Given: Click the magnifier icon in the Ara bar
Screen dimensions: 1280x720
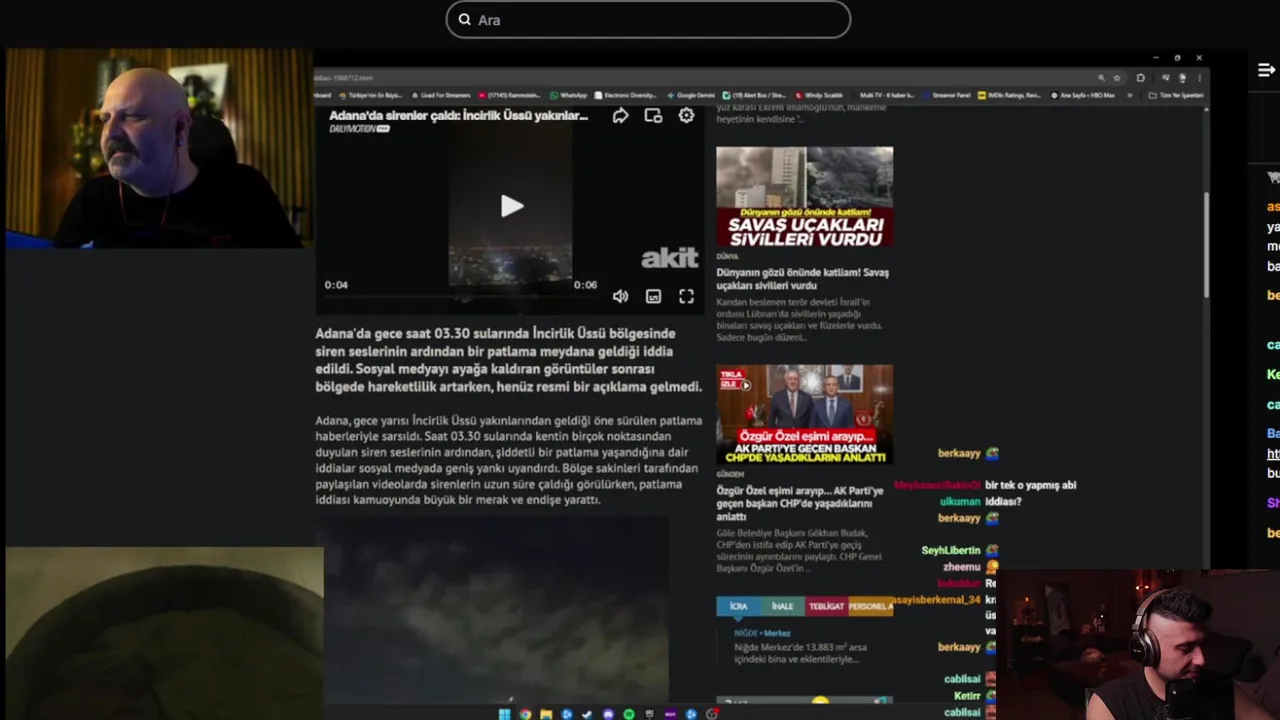Looking at the screenshot, I should coord(464,20).
